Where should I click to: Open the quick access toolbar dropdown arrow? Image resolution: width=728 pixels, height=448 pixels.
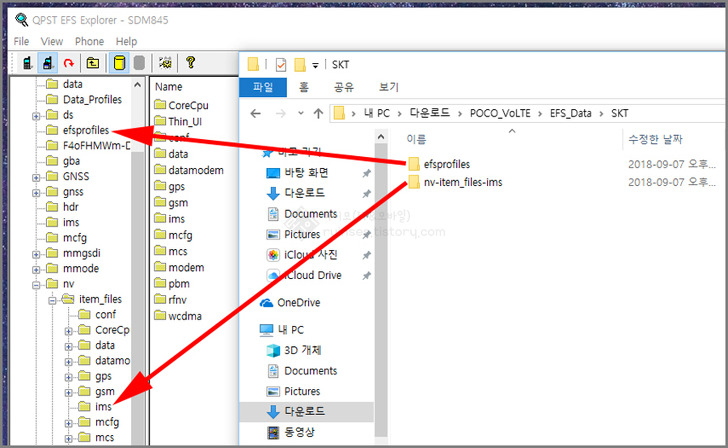pos(315,65)
